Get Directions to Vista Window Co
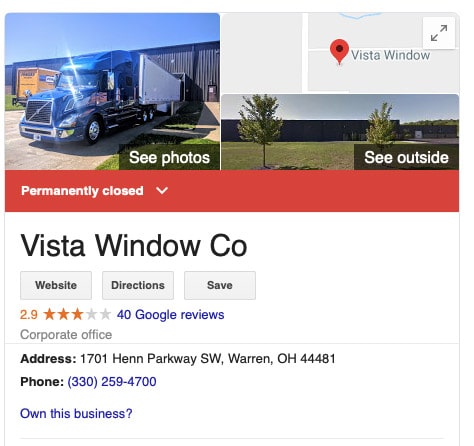This screenshot has width=474, height=446. pos(138,285)
